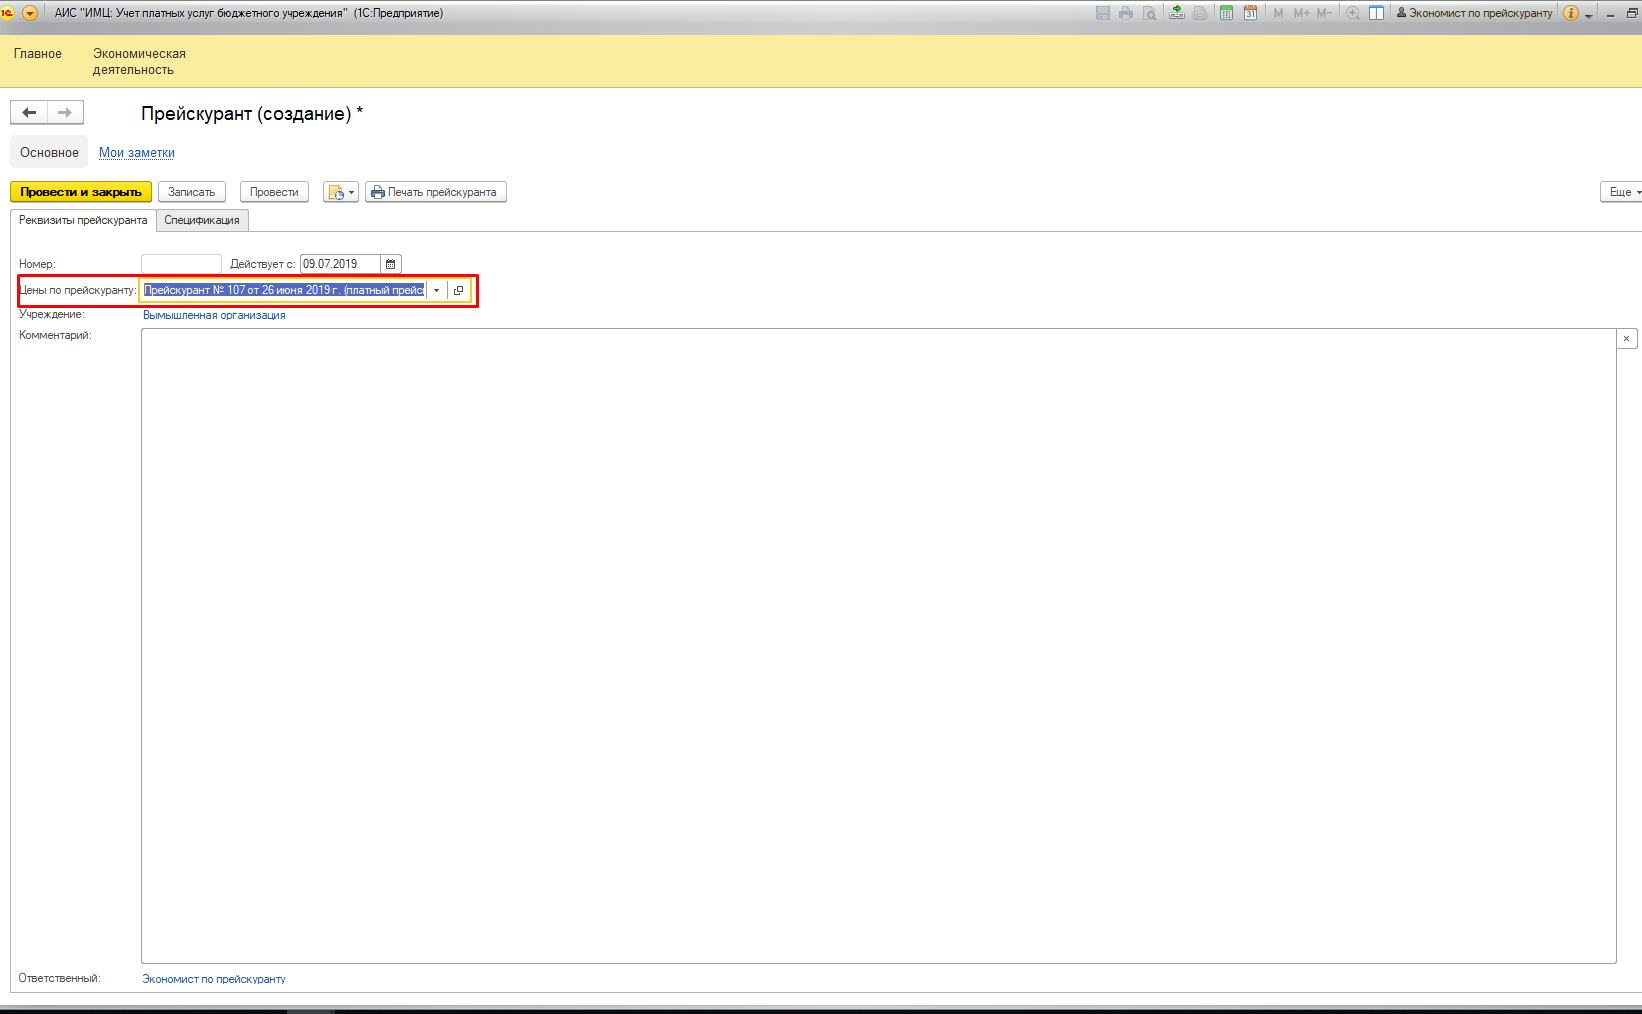This screenshot has width=1642, height=1014.
Task: Open calculator from the top toolbar
Action: click(1226, 13)
